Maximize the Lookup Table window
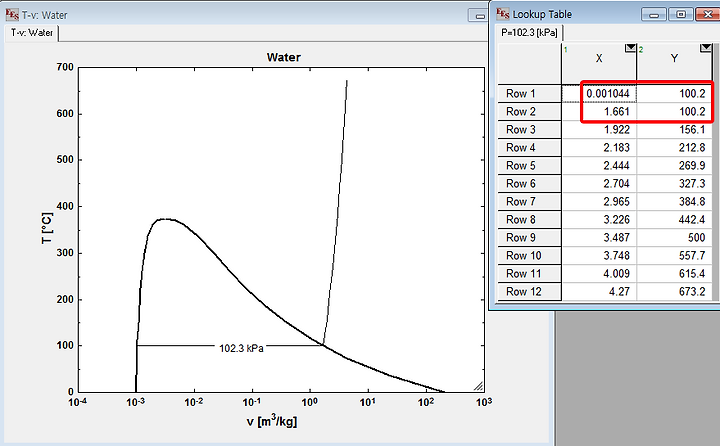 [x=681, y=15]
